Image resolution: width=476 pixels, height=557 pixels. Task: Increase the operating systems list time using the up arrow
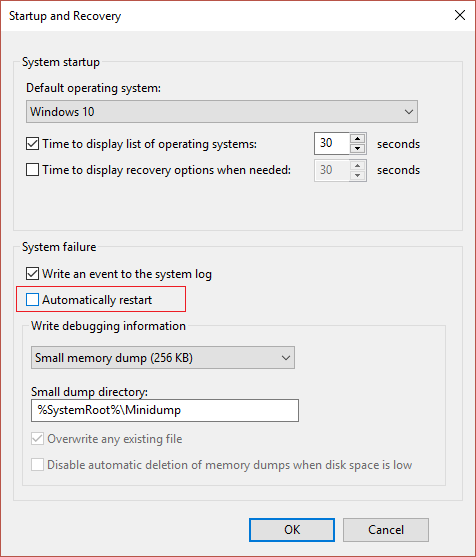tap(358, 139)
